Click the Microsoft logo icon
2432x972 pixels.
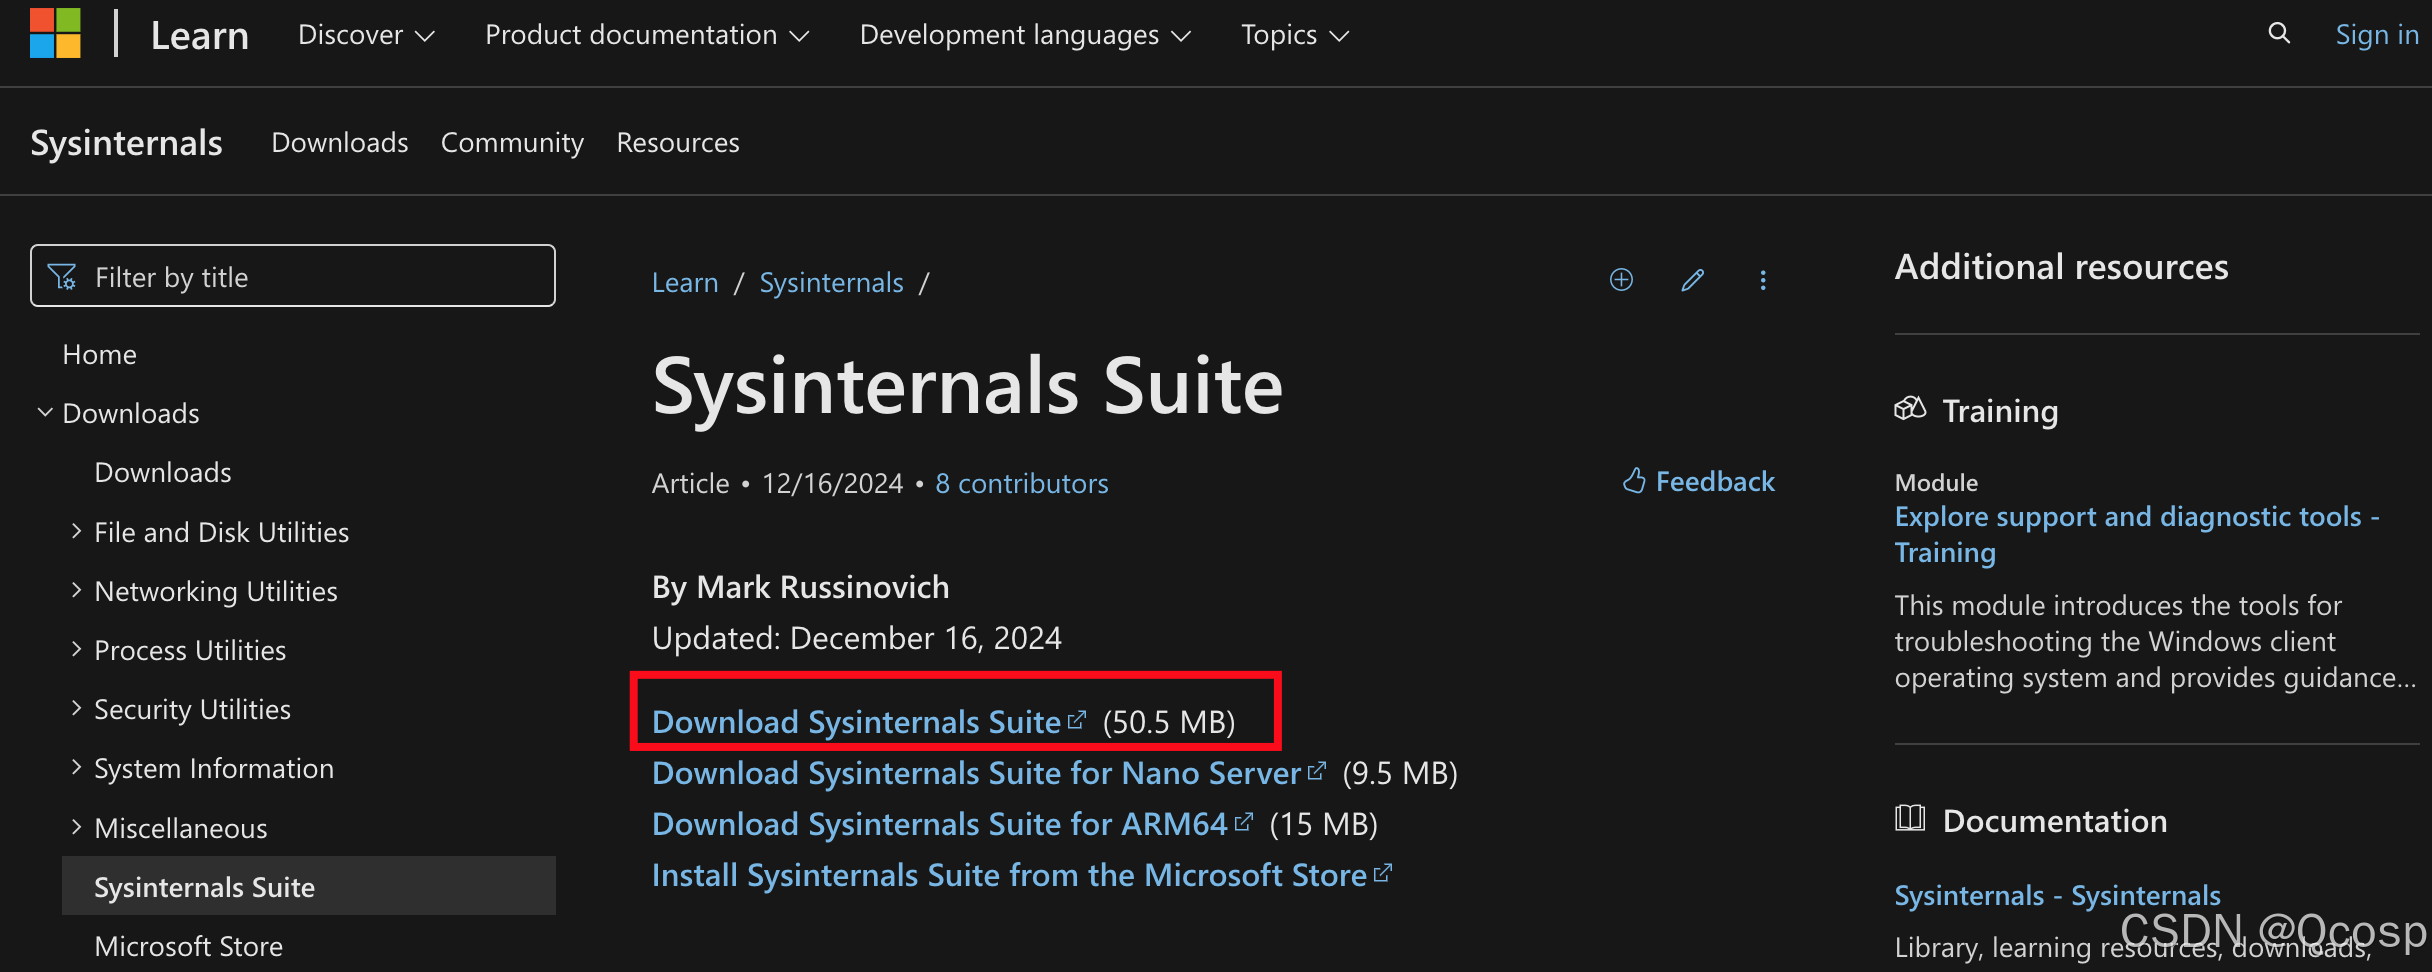tap(55, 33)
